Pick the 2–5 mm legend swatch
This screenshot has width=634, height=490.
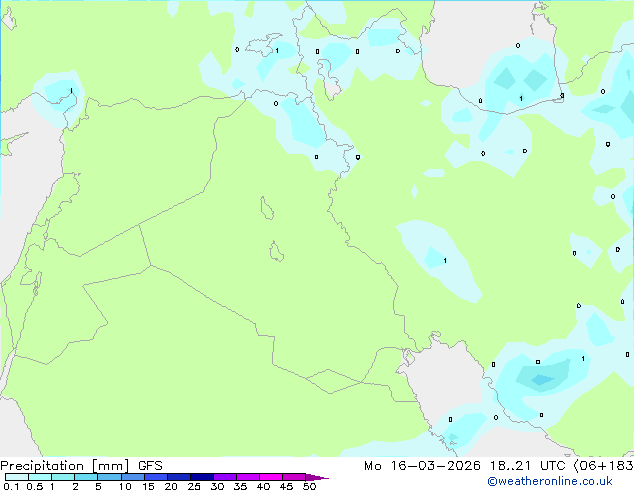[x=86, y=477]
